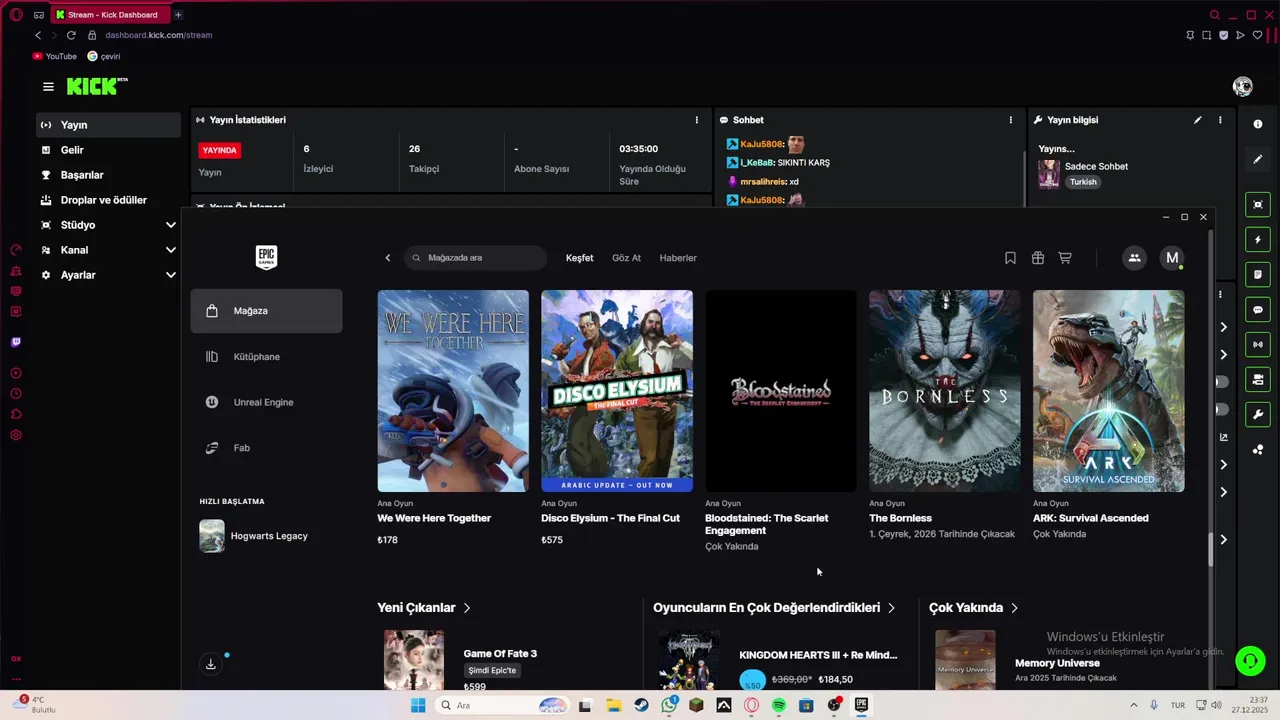Viewport: 1280px width, 720px height.
Task: Open the Epic downloads arrow icon
Action: [x=210, y=664]
